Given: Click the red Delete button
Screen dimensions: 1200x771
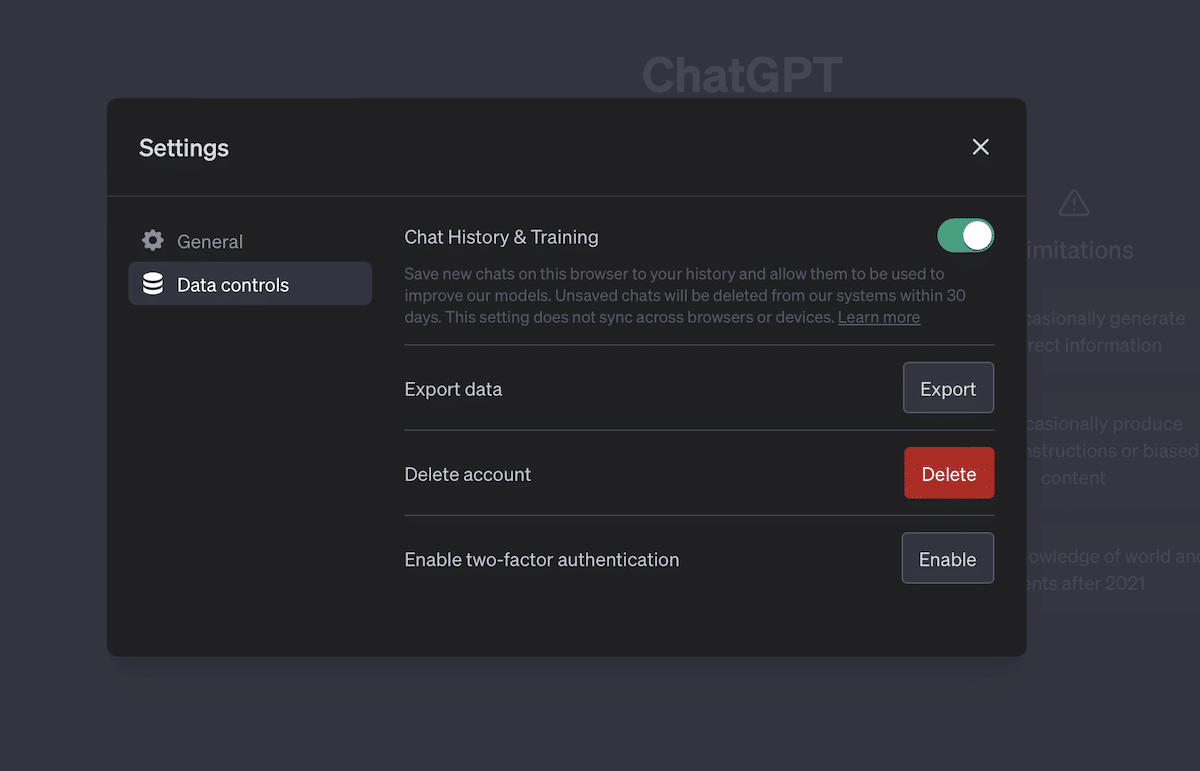Looking at the screenshot, I should pos(949,473).
